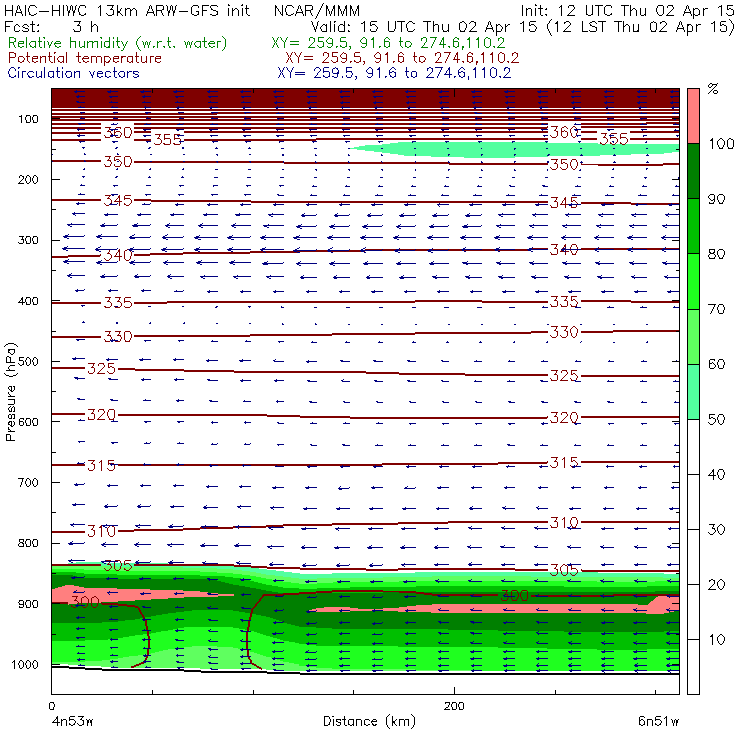Click the 50 value label beside the colorbar

point(716,420)
